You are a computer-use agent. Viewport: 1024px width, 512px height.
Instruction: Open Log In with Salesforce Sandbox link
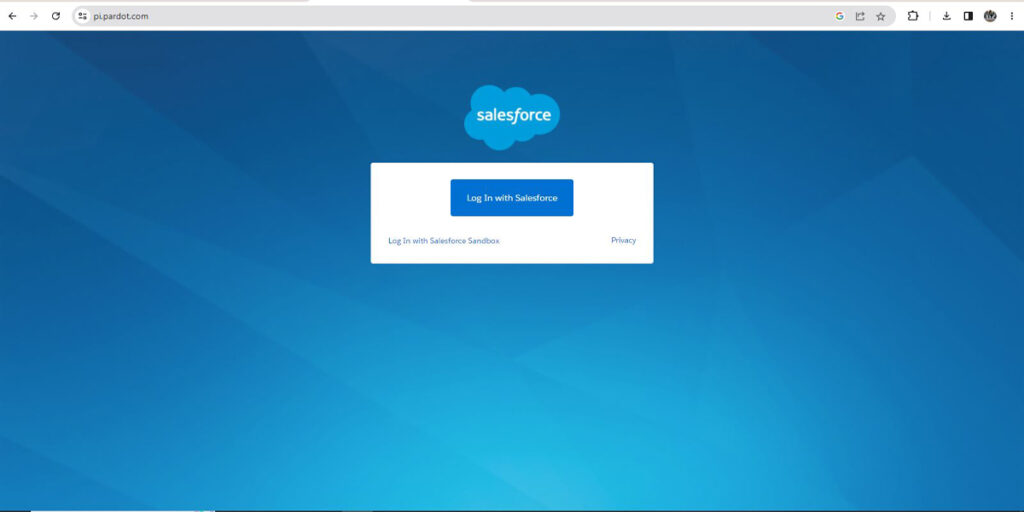(x=444, y=240)
